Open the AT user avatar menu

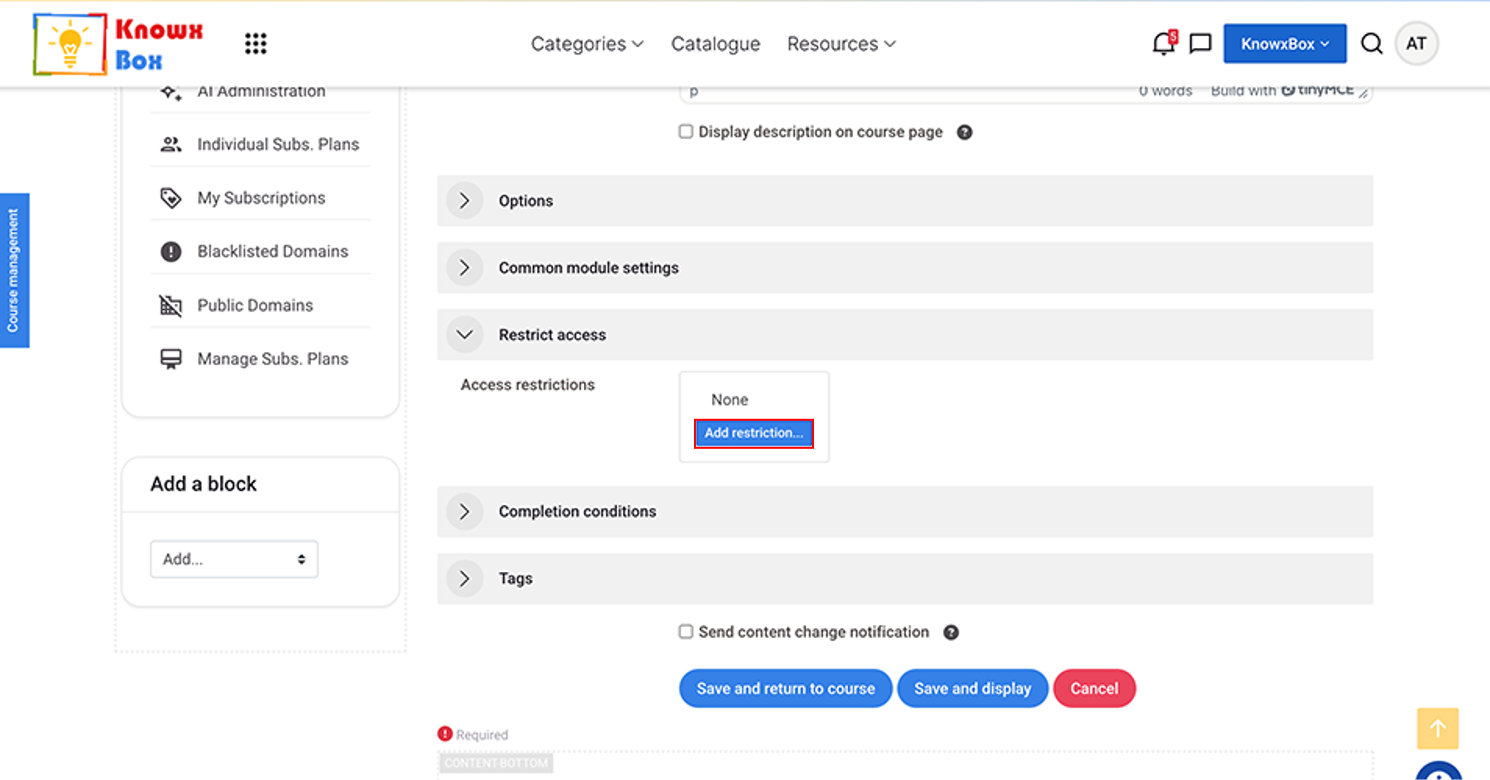(x=1416, y=44)
